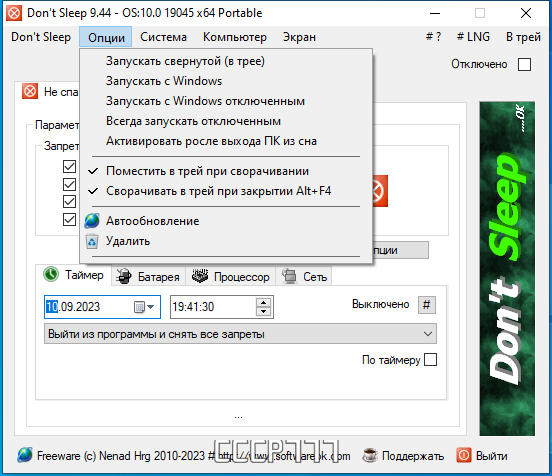Switch to the Процессор tab
Viewport: 552px width, 476px height.
[231, 277]
